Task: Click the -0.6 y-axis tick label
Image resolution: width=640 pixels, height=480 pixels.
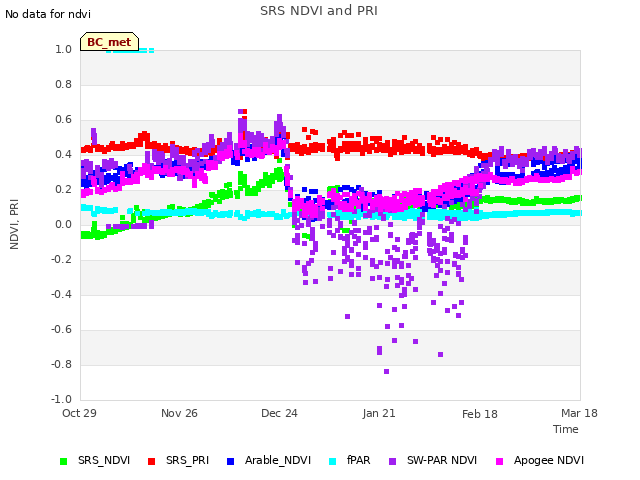Action: coord(61,329)
